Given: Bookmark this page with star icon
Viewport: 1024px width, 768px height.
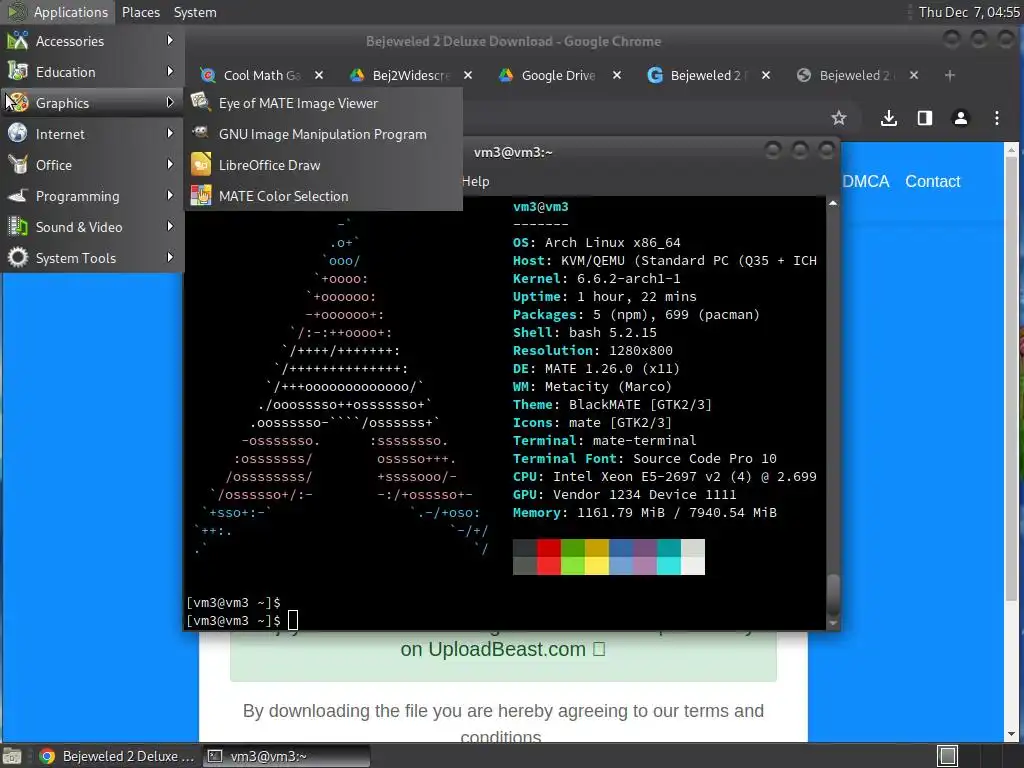Looking at the screenshot, I should pyautogui.click(x=839, y=118).
